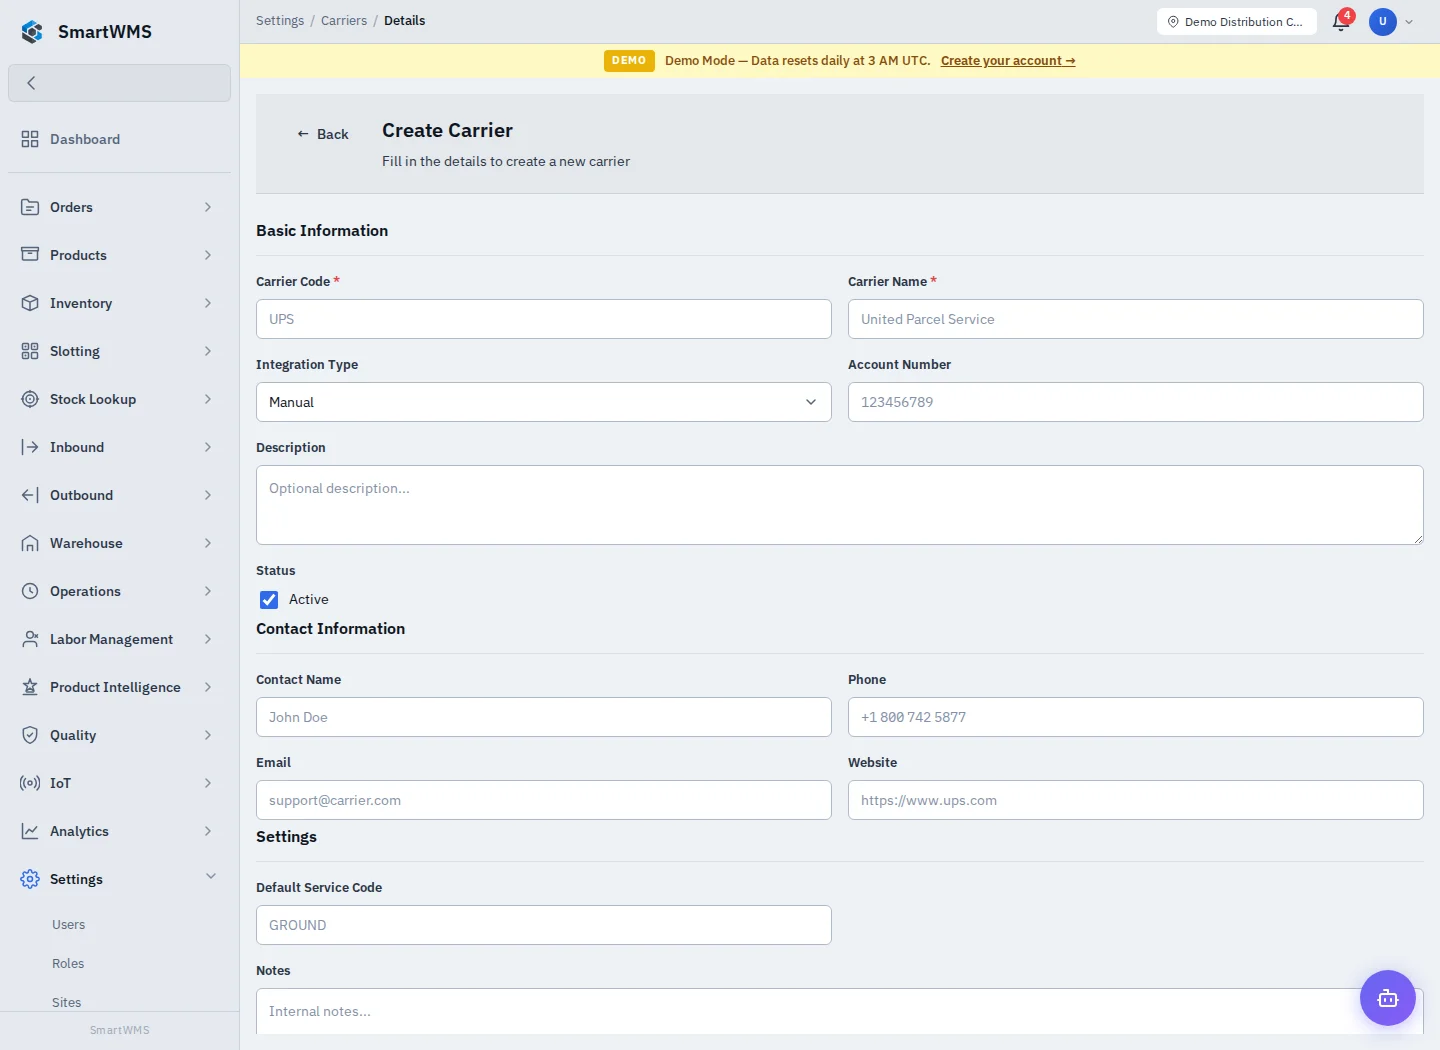
Task: Expand the Product Intelligence chevron
Action: pos(208,687)
